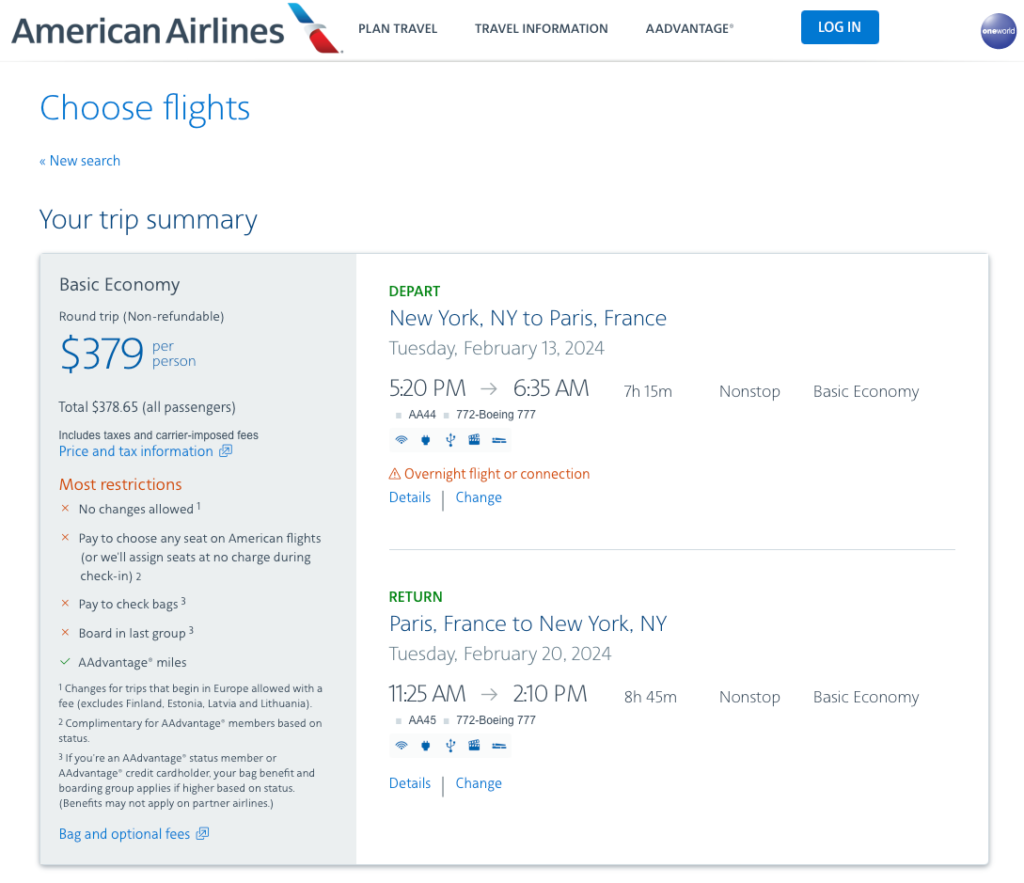Viewport: 1024px width, 883px height.
Task: Expand Details for the departing flight
Action: pyautogui.click(x=410, y=497)
